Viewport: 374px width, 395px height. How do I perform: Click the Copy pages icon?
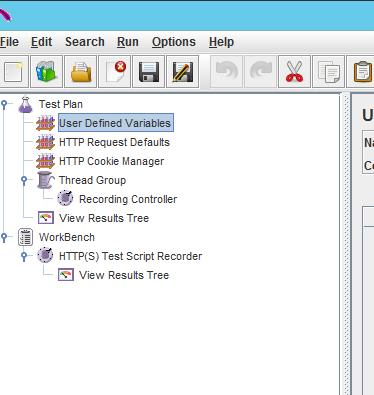[x=329, y=72]
